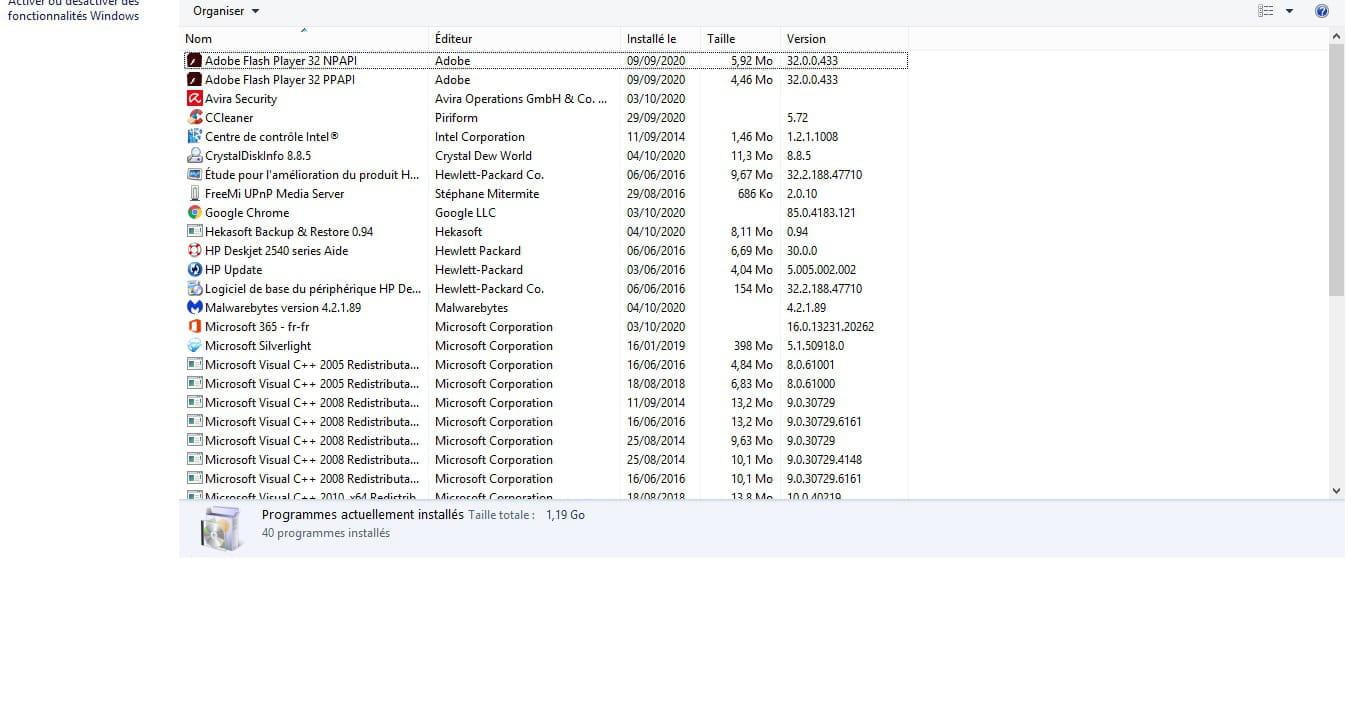This screenshot has height=728, width=1366.
Task: Sort list by Nom column header
Action: 304,39
